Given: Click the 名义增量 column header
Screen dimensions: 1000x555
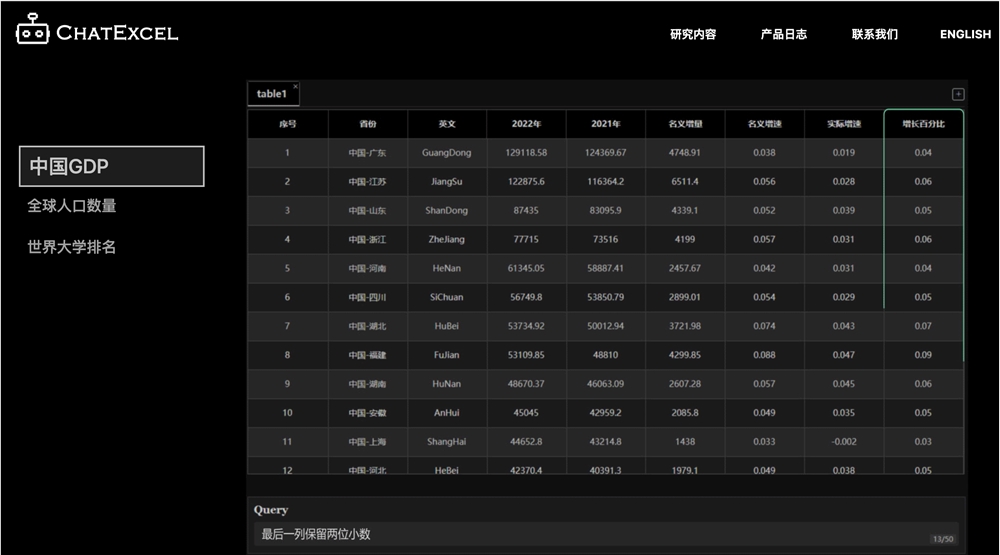Looking at the screenshot, I should 685,125.
